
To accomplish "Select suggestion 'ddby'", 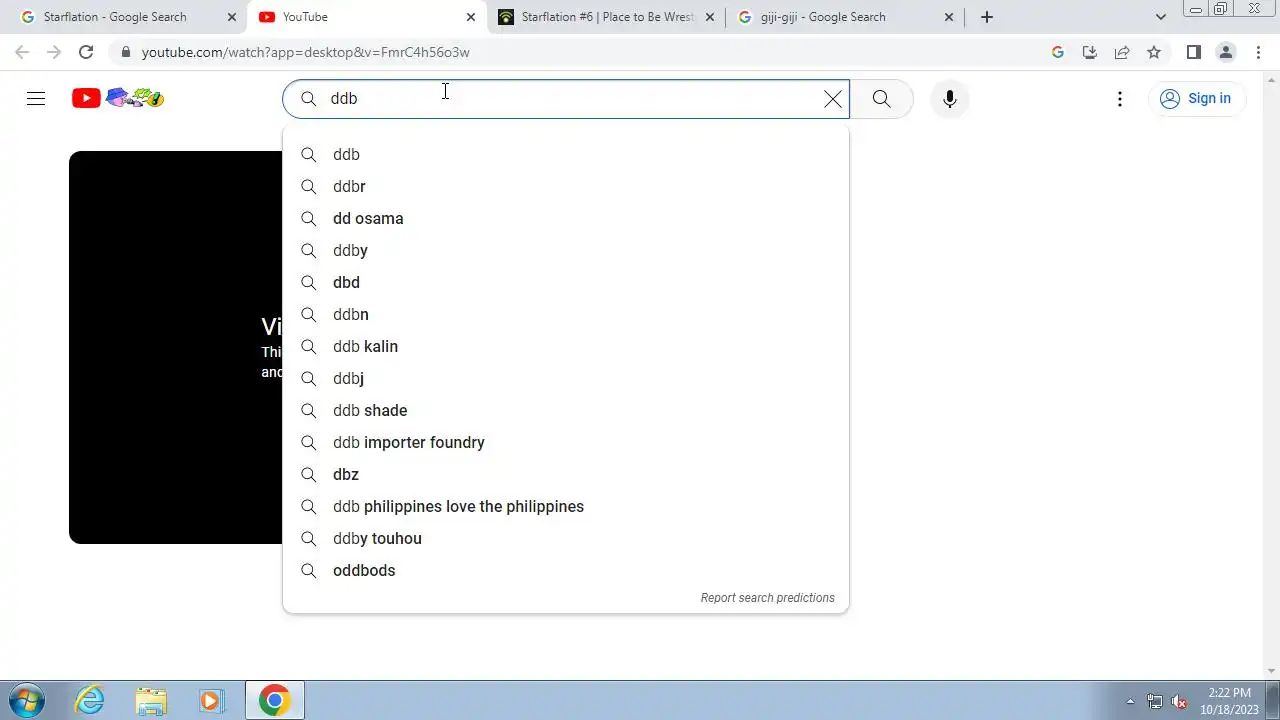I will 566,250.
